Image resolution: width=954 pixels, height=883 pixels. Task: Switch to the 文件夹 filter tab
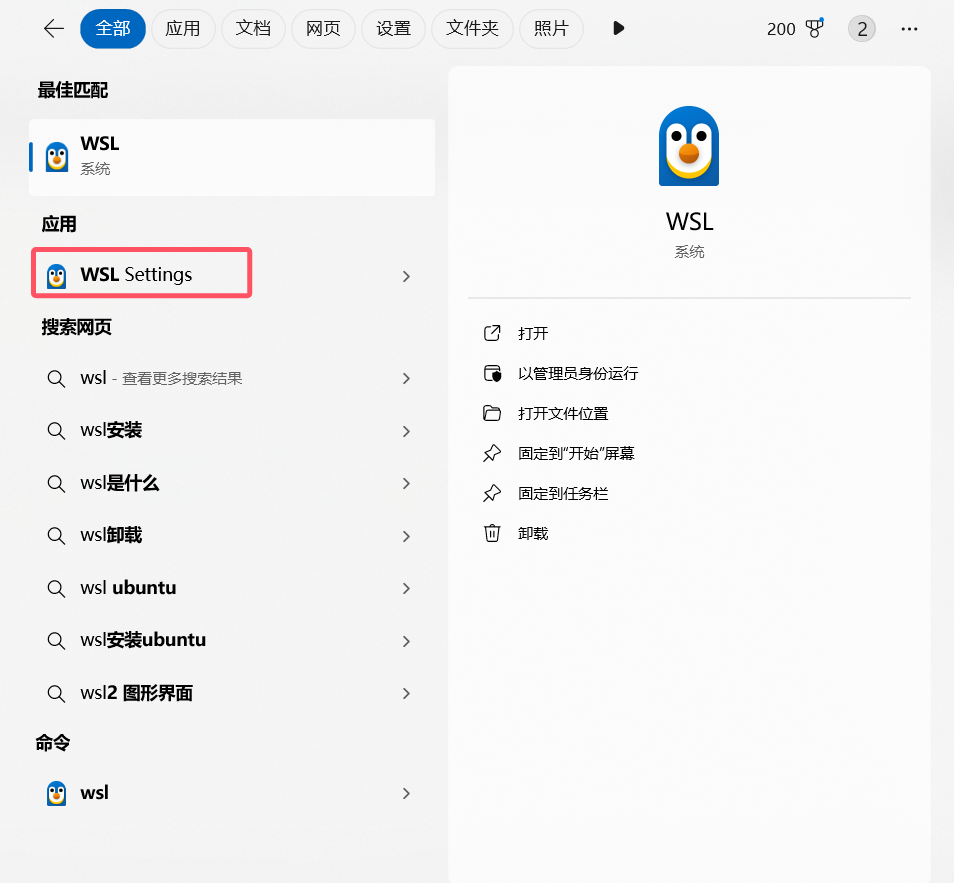472,29
